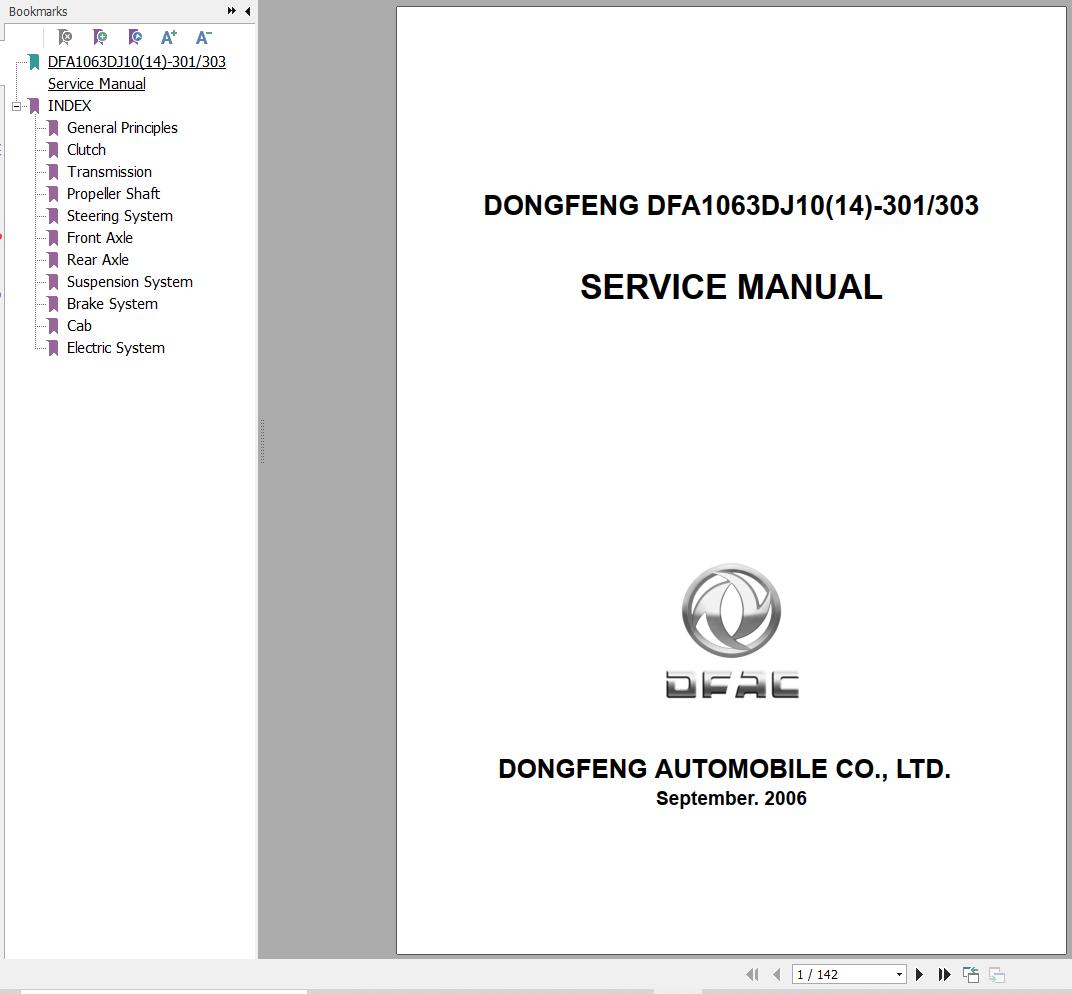Go to the previous page

click(777, 974)
